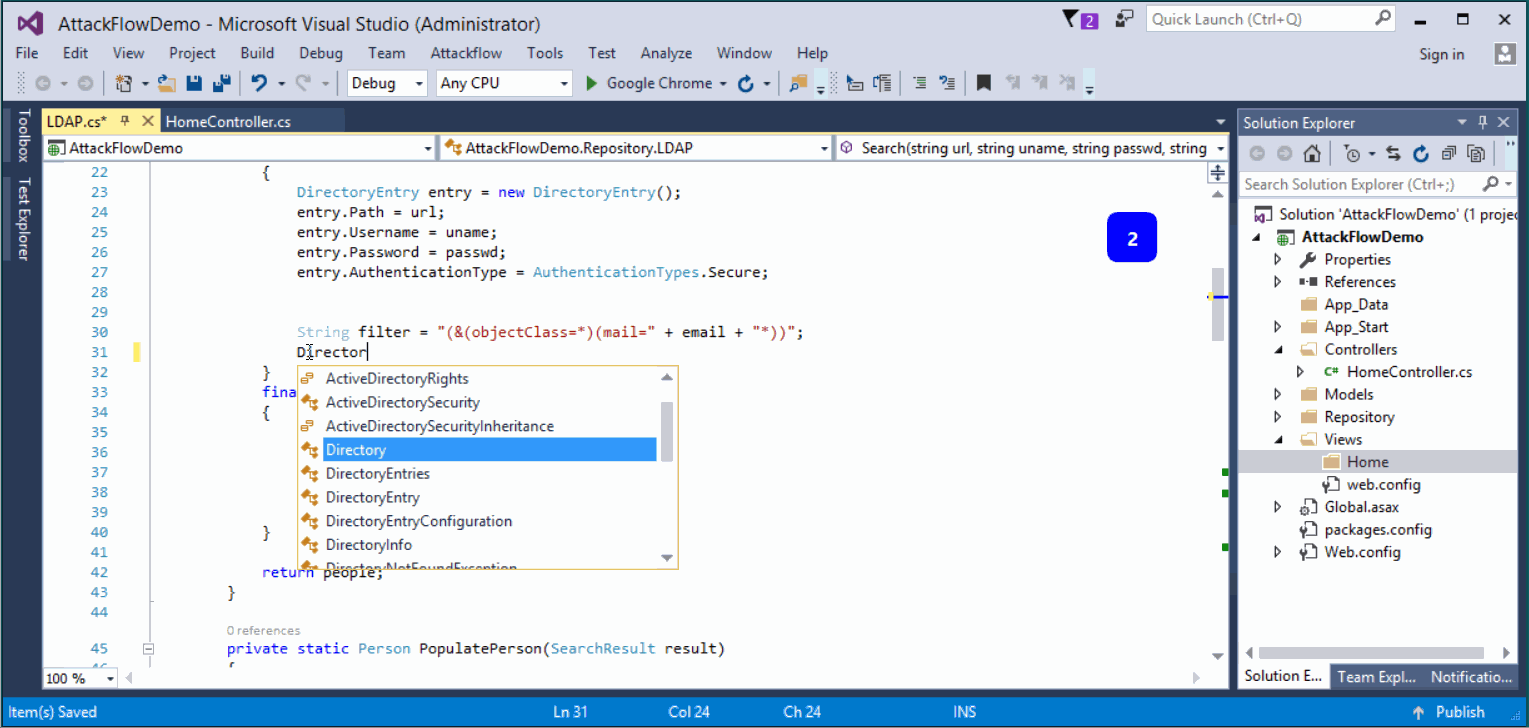This screenshot has width=1529, height=728.
Task: Click the Uncomment selected lines icon
Action: point(947,84)
